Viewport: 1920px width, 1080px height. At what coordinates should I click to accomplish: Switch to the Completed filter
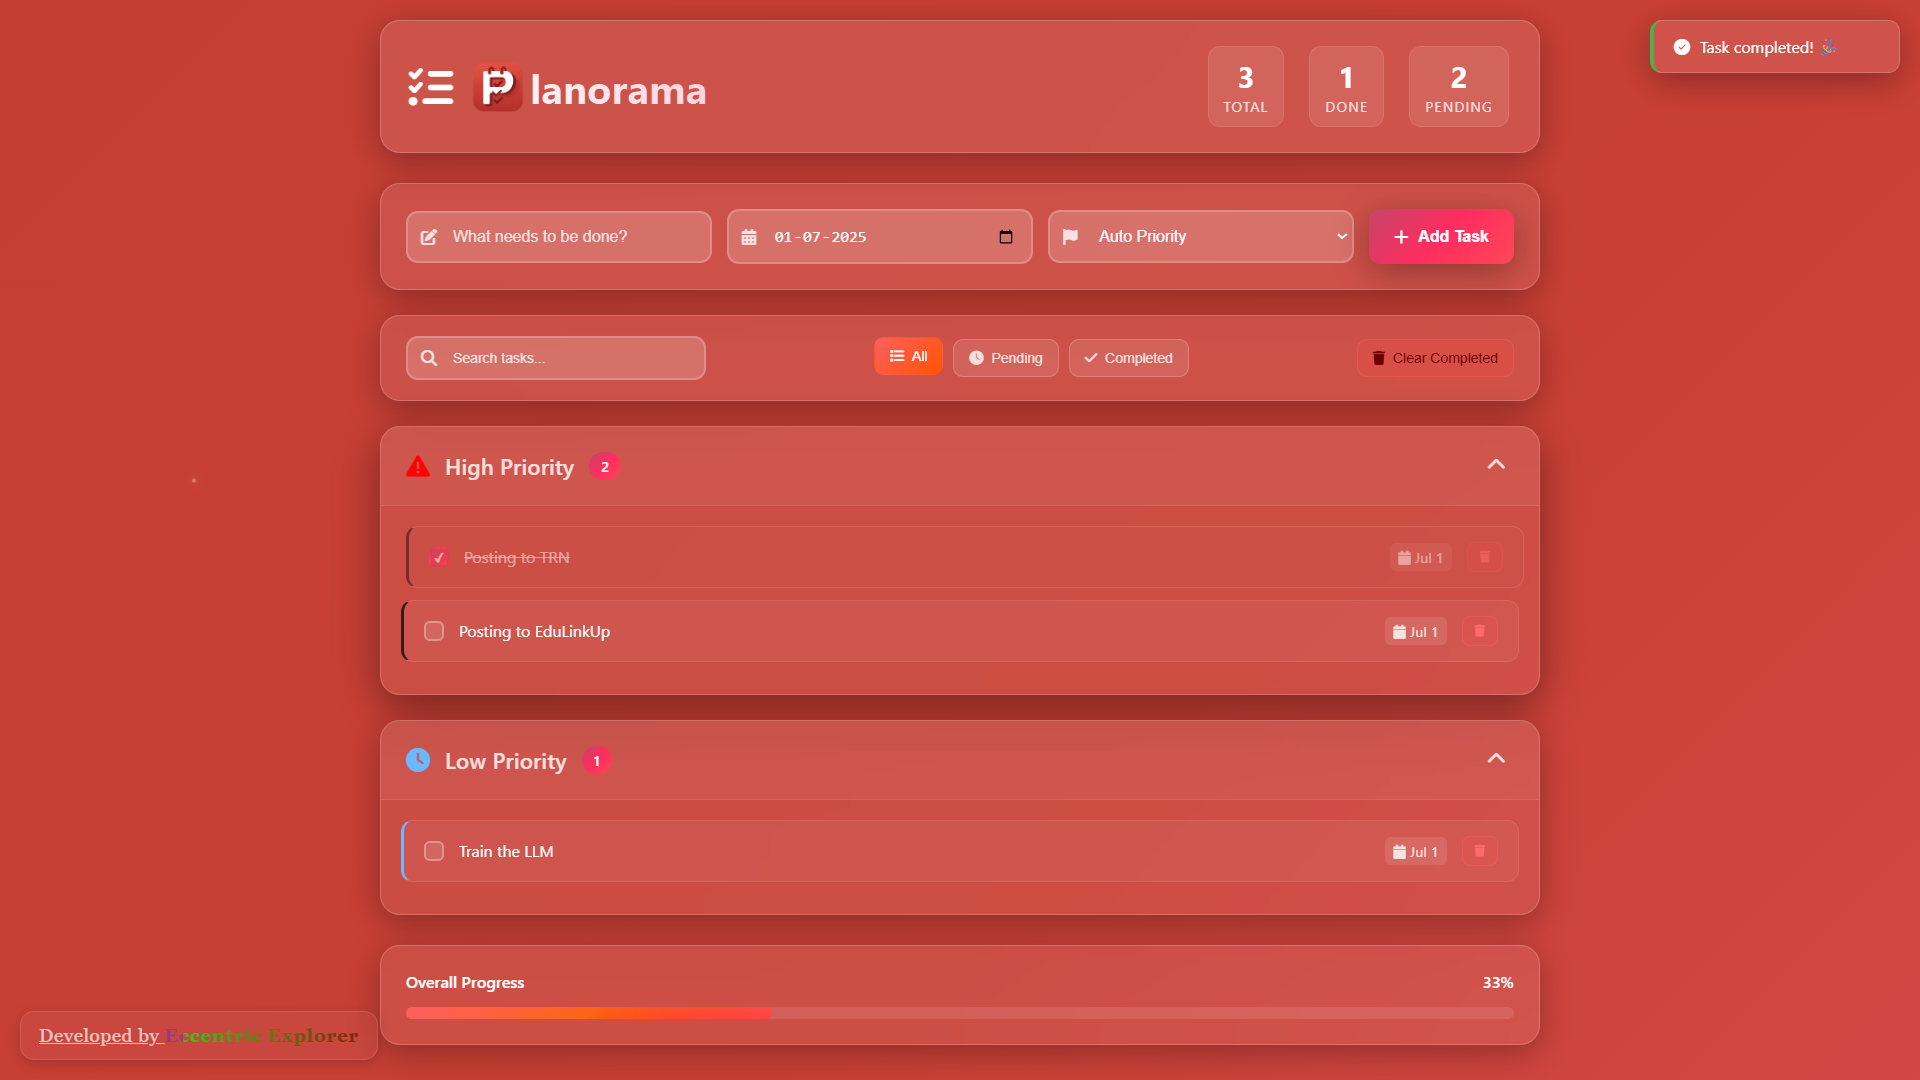1129,358
